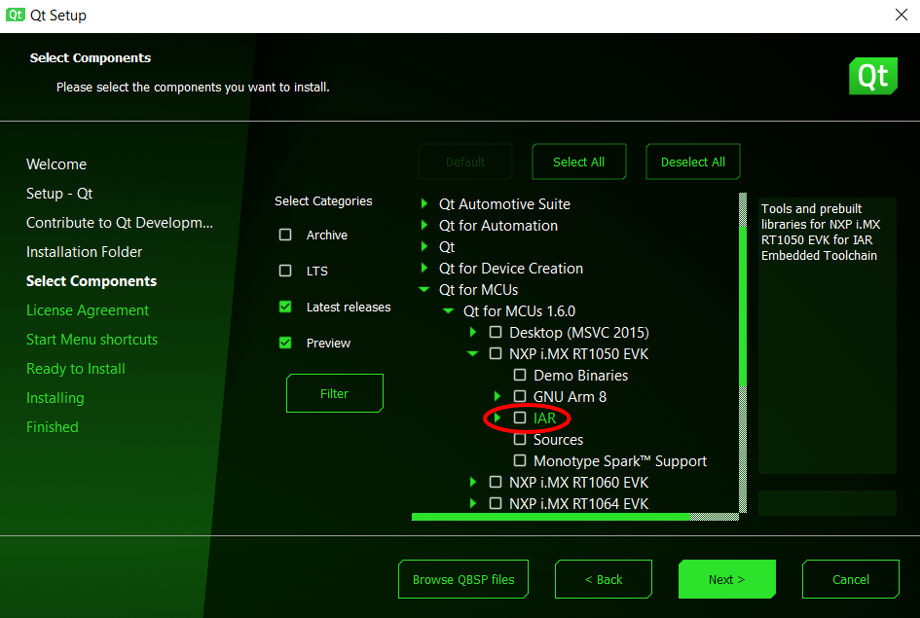Viewport: 920px width, 618px height.
Task: Tick the Demo Binaries checkbox
Action: click(520, 375)
